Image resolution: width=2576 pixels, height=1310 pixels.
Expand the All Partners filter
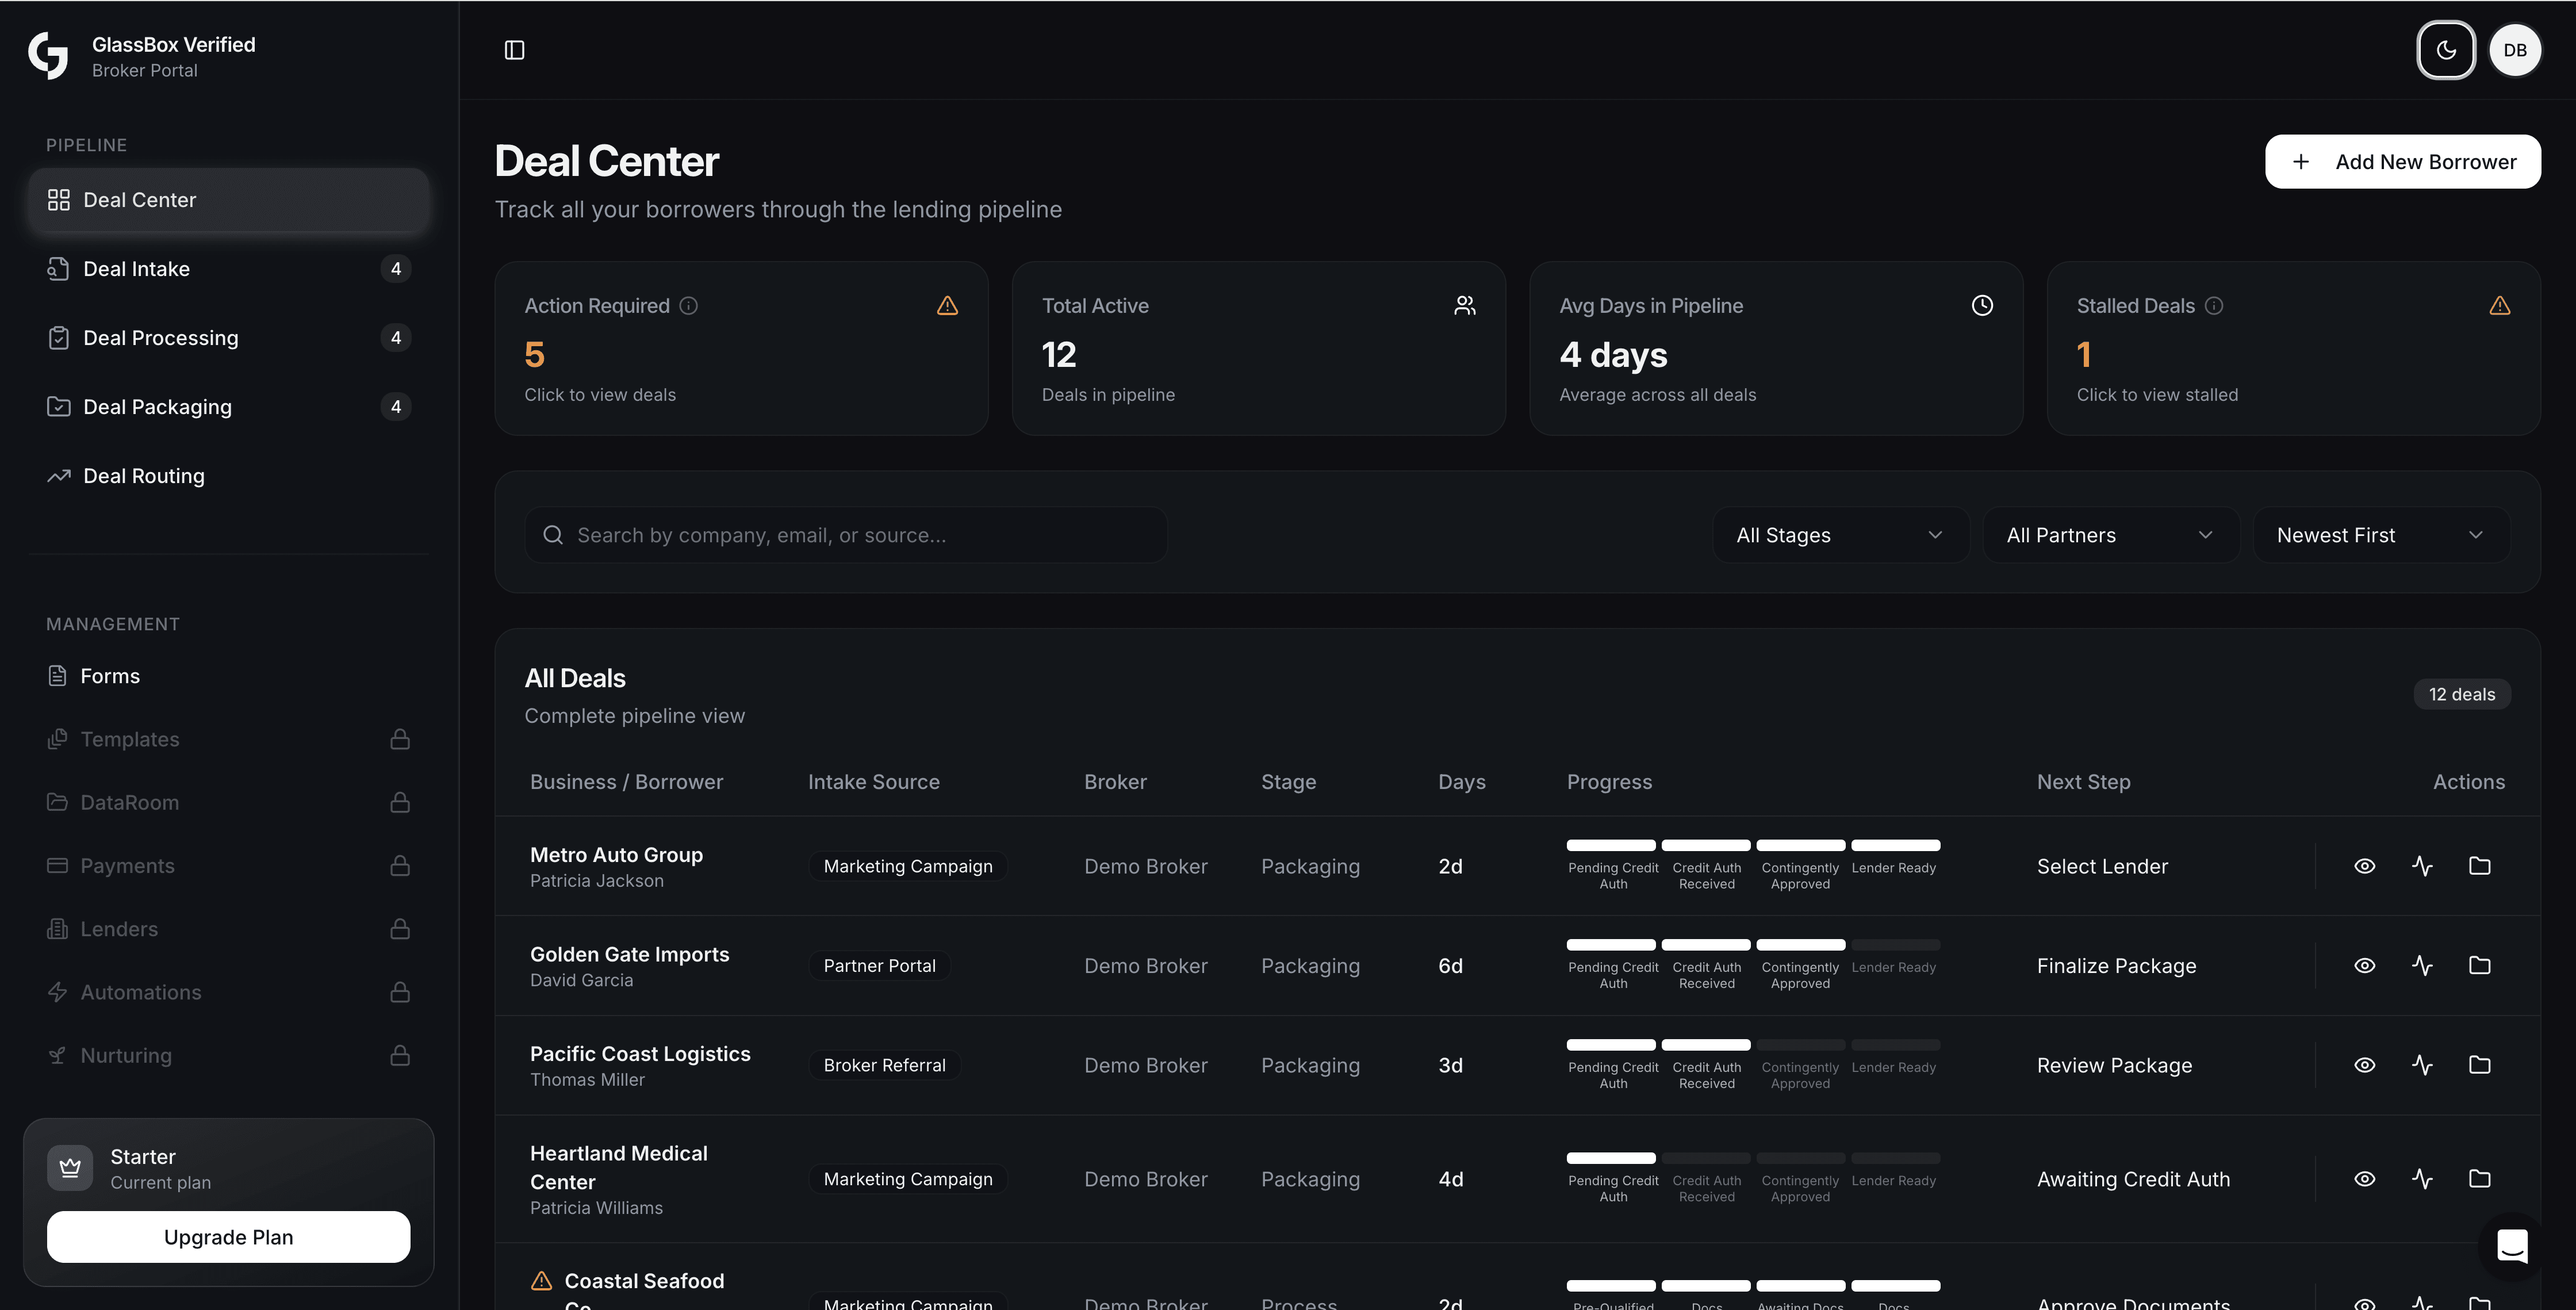click(x=2110, y=534)
